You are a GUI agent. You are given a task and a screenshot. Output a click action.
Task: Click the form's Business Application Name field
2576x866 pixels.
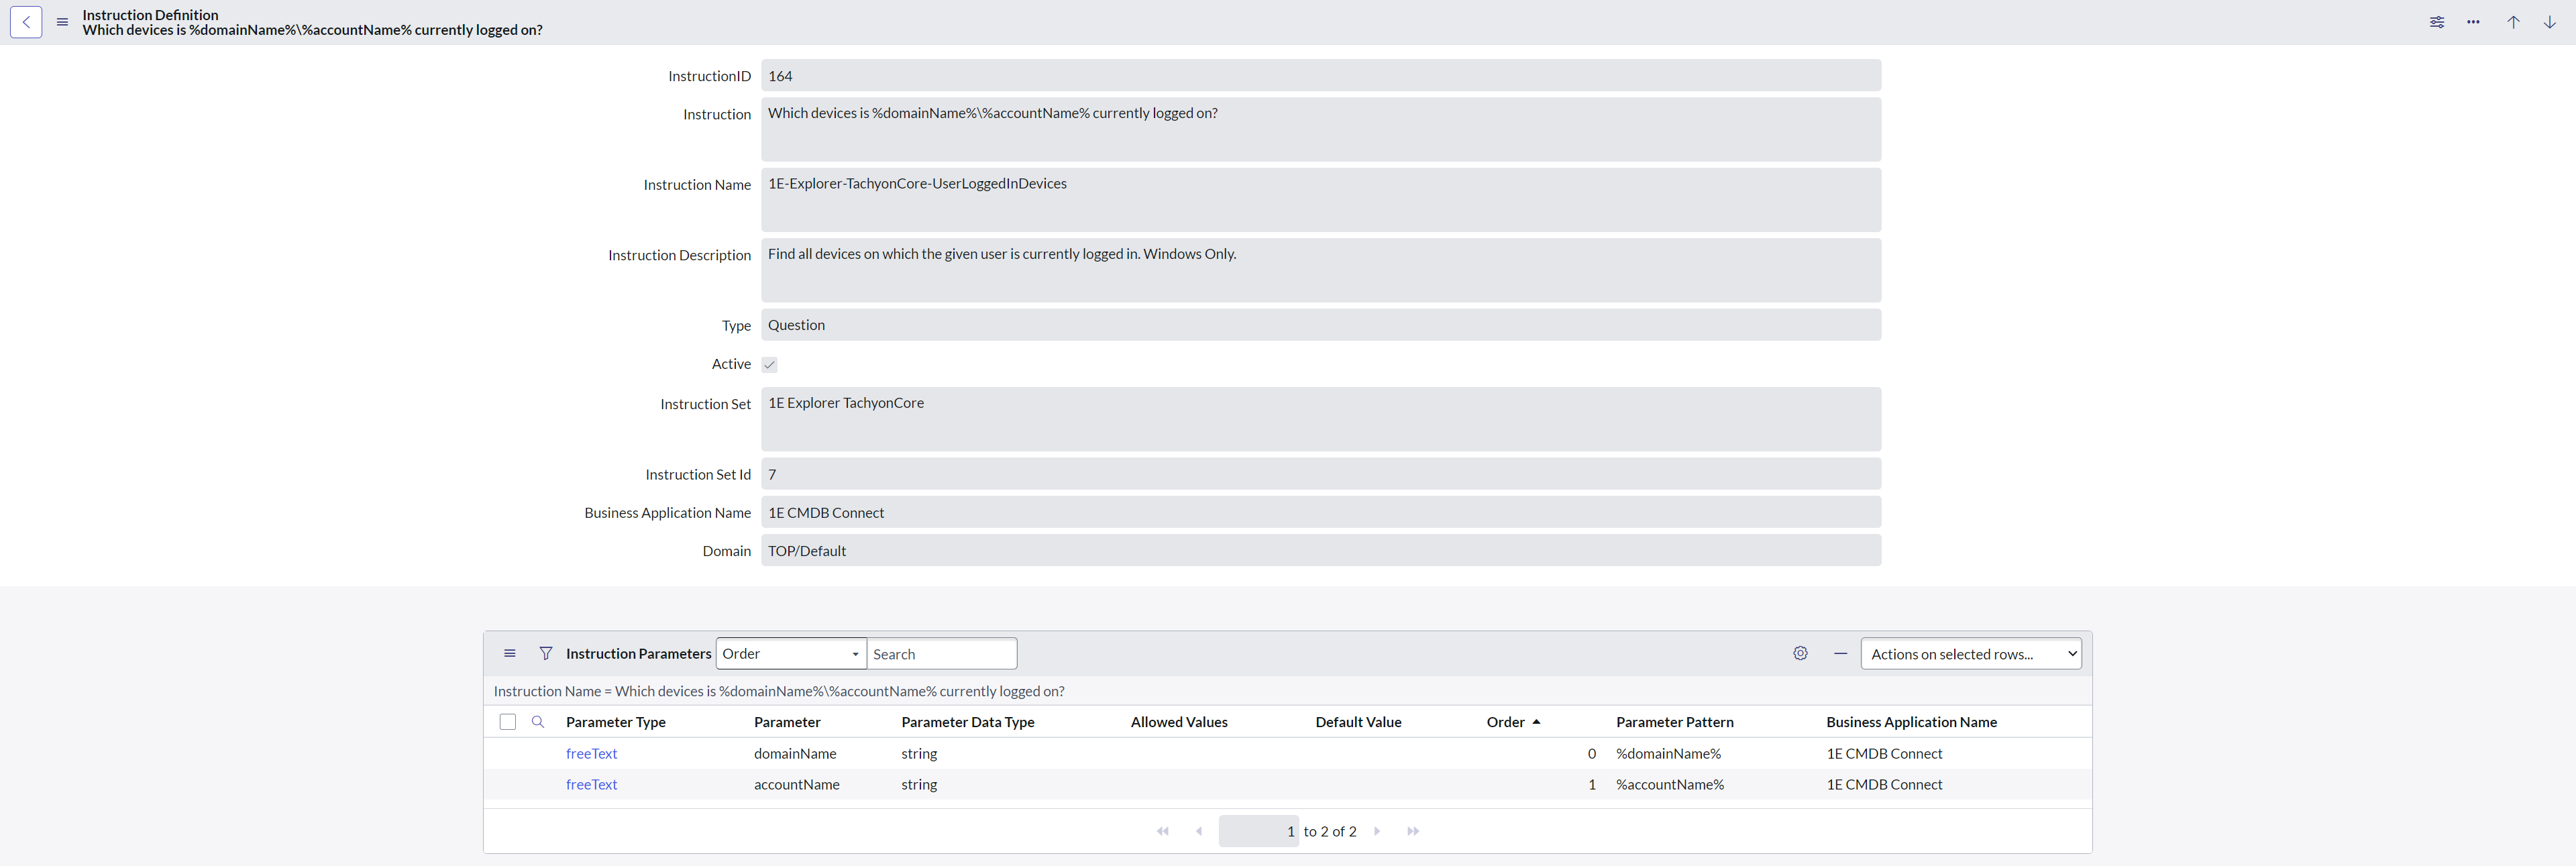pos(1321,513)
